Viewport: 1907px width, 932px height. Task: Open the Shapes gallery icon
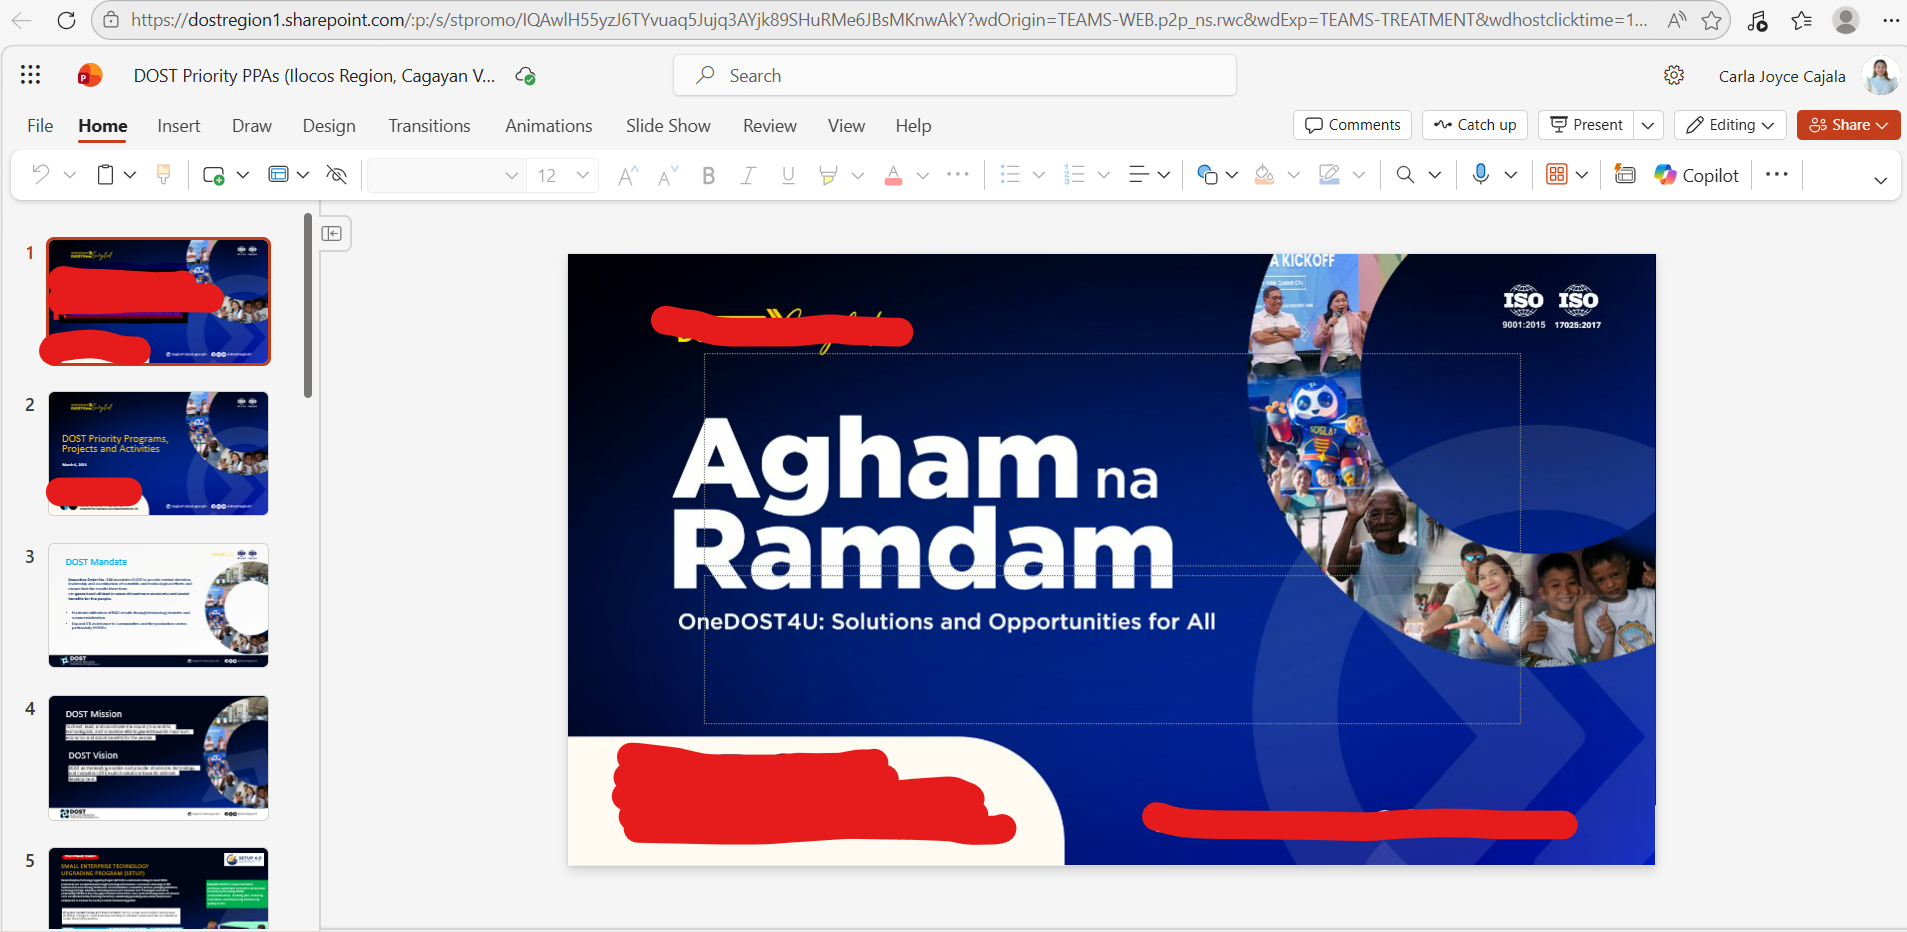pos(1207,175)
